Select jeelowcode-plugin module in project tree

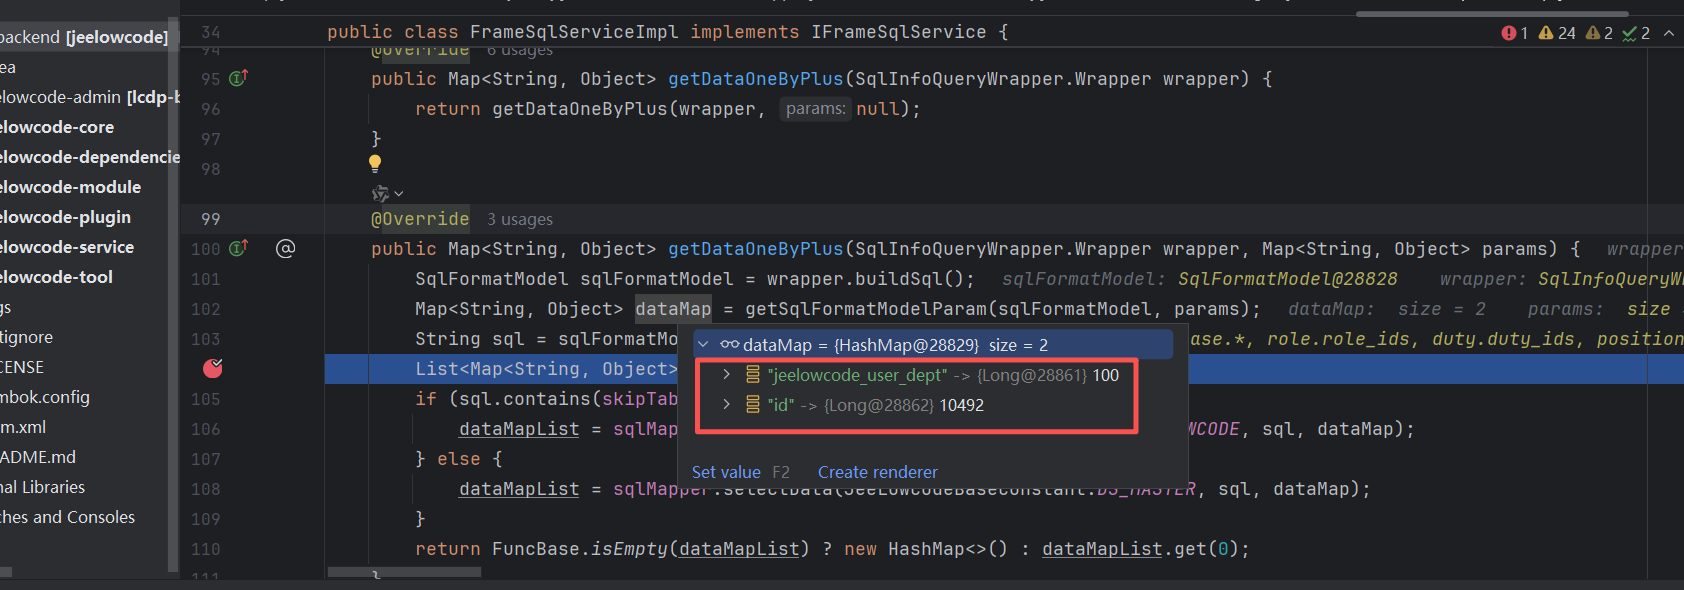pos(66,217)
